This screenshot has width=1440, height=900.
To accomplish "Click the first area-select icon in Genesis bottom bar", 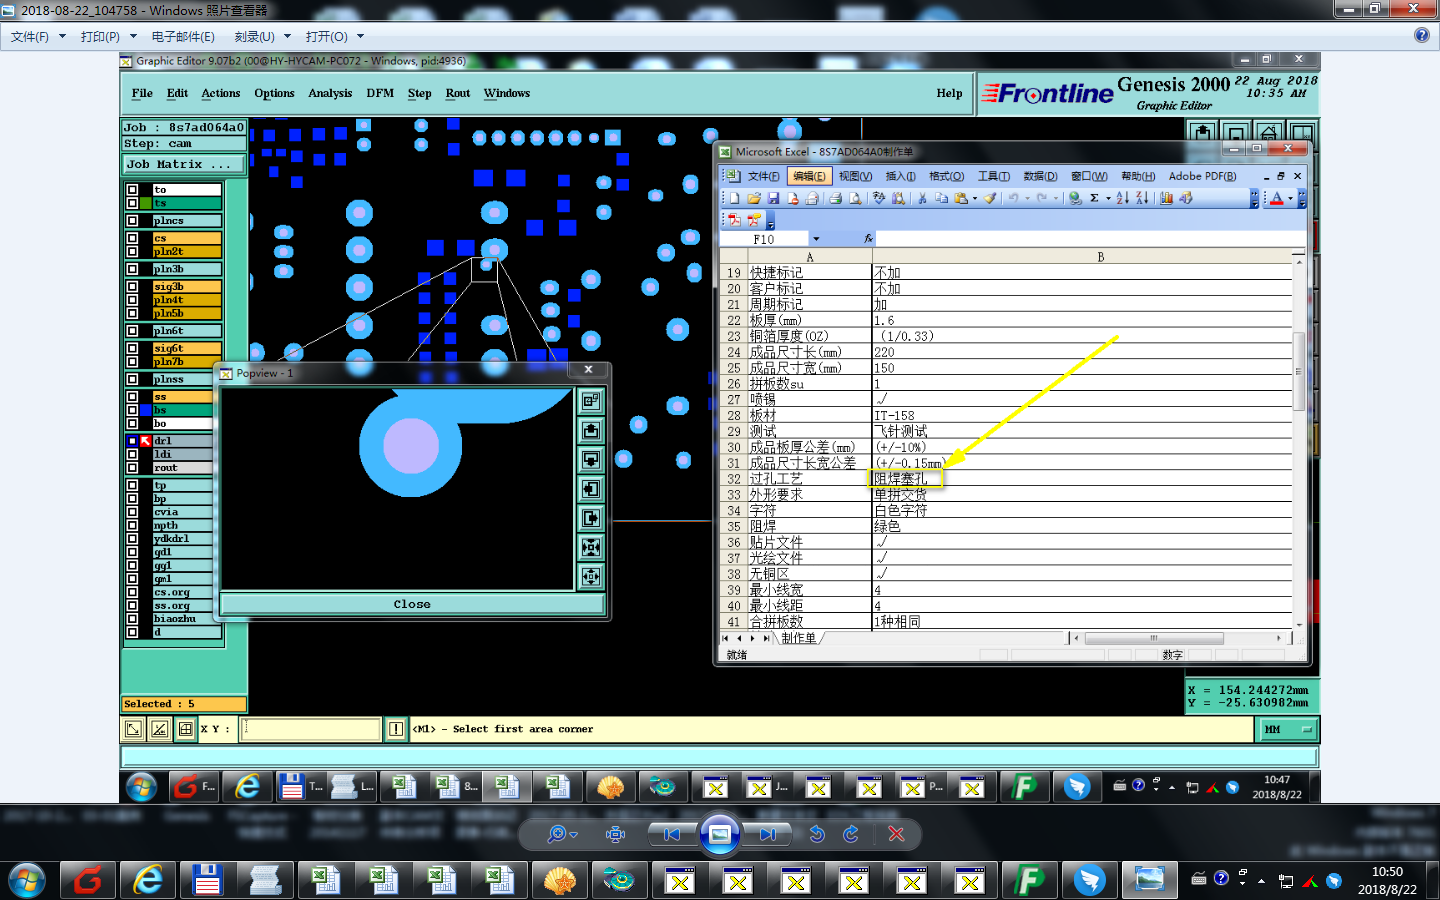I will [133, 729].
